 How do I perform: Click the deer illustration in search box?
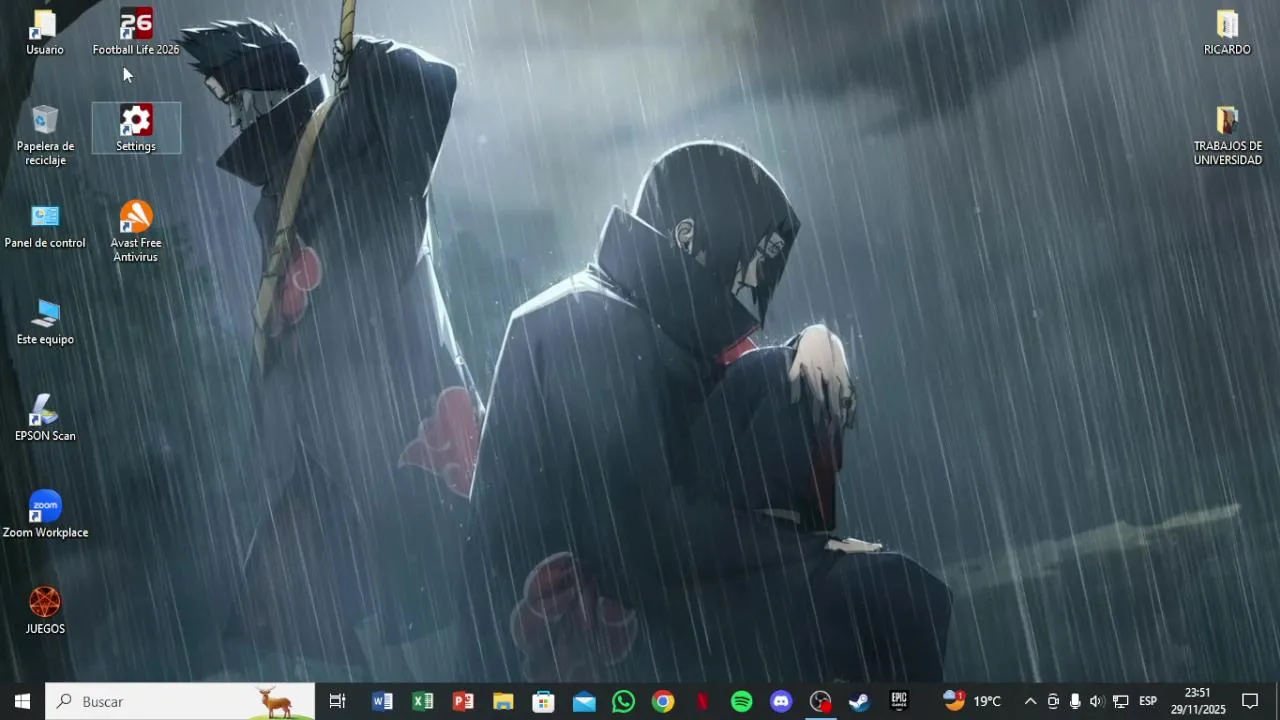[x=277, y=702]
